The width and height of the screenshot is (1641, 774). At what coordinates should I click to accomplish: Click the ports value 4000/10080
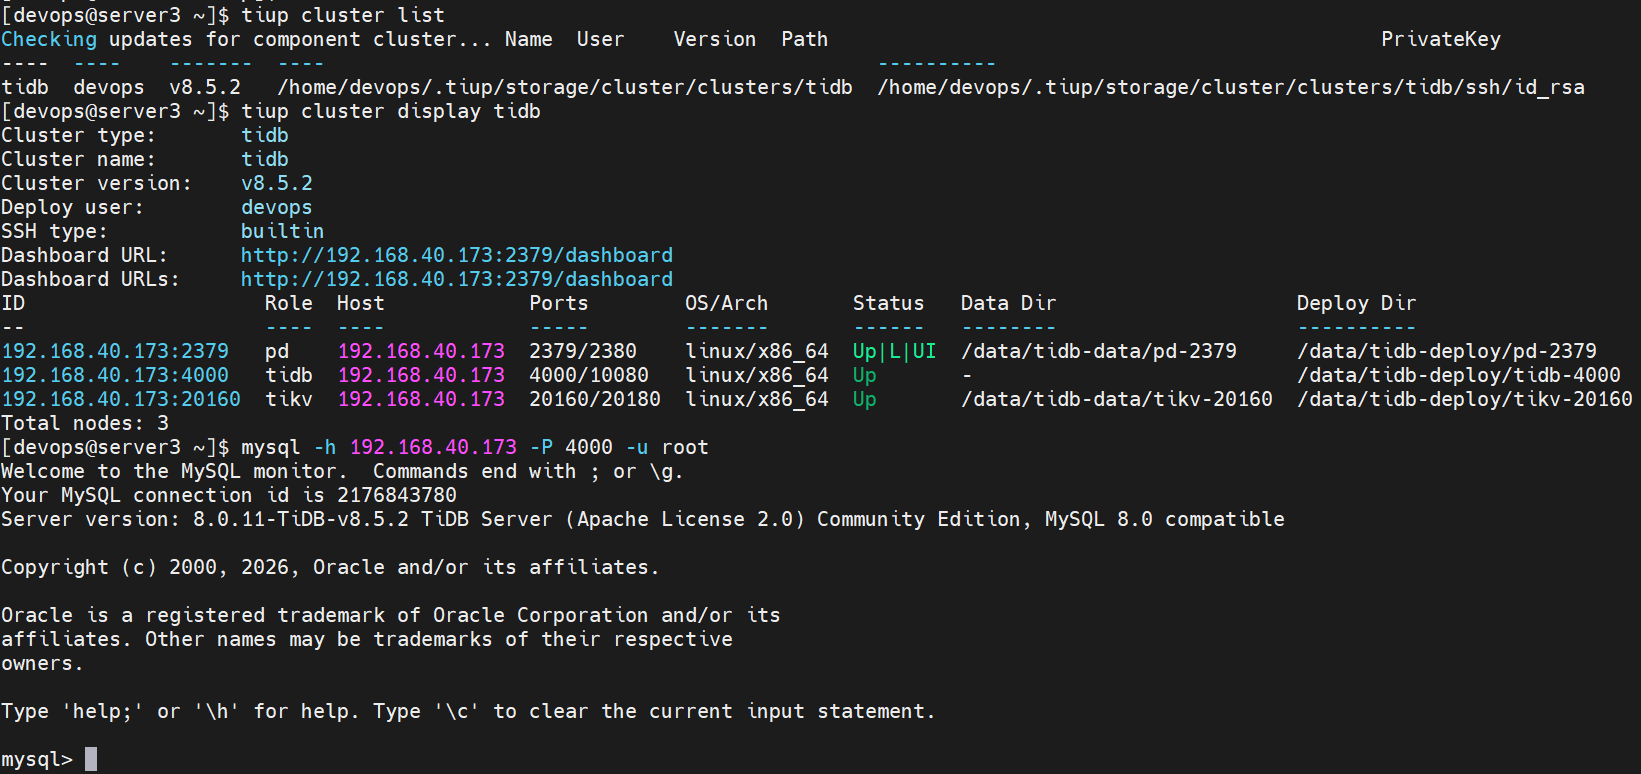point(589,375)
